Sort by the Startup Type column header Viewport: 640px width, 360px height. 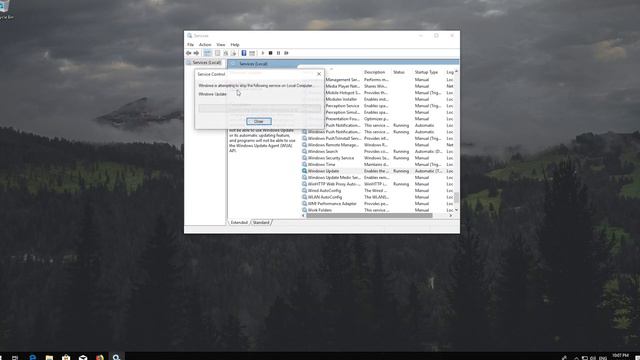(x=426, y=72)
